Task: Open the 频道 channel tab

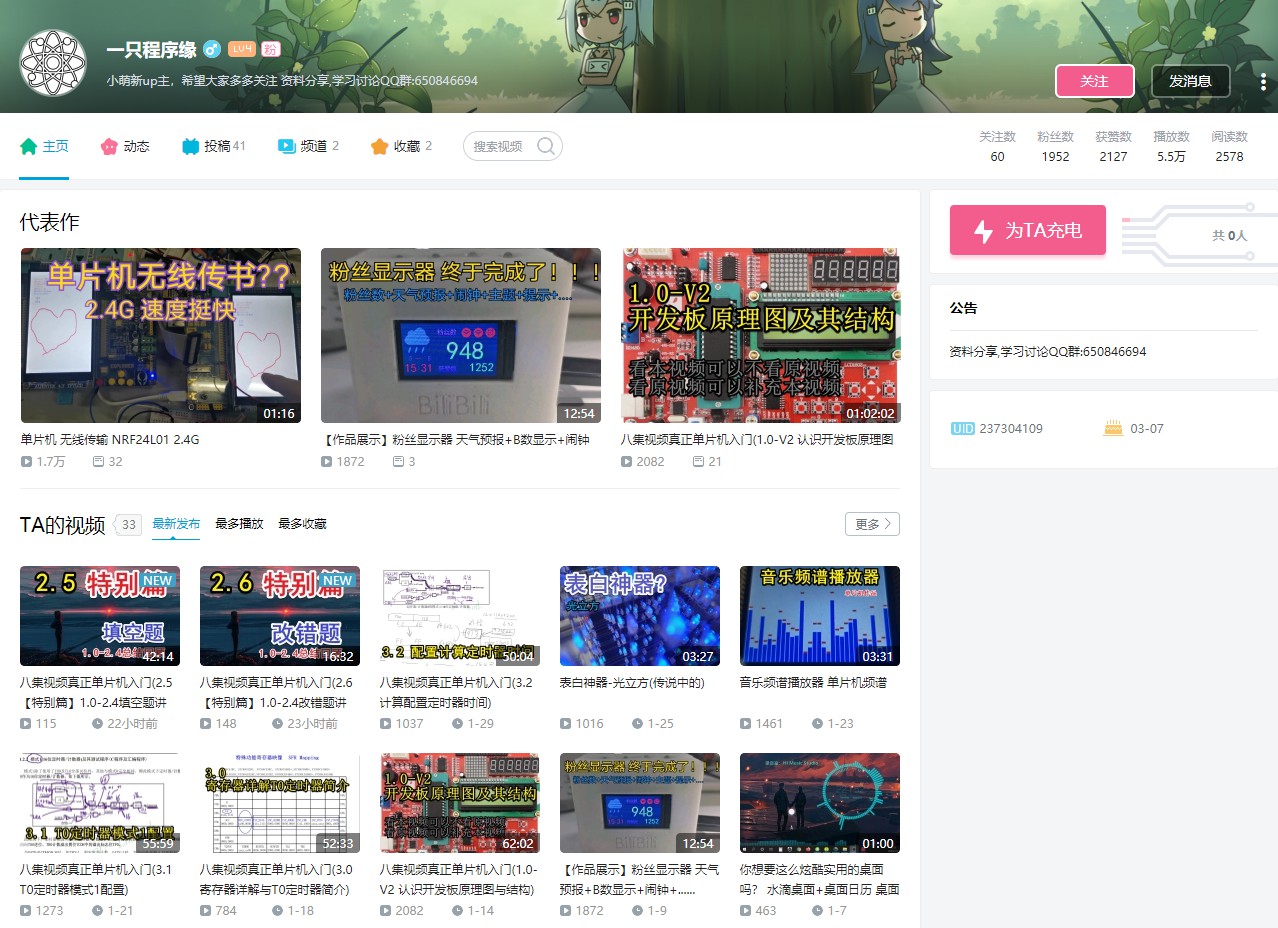Action: (308, 146)
